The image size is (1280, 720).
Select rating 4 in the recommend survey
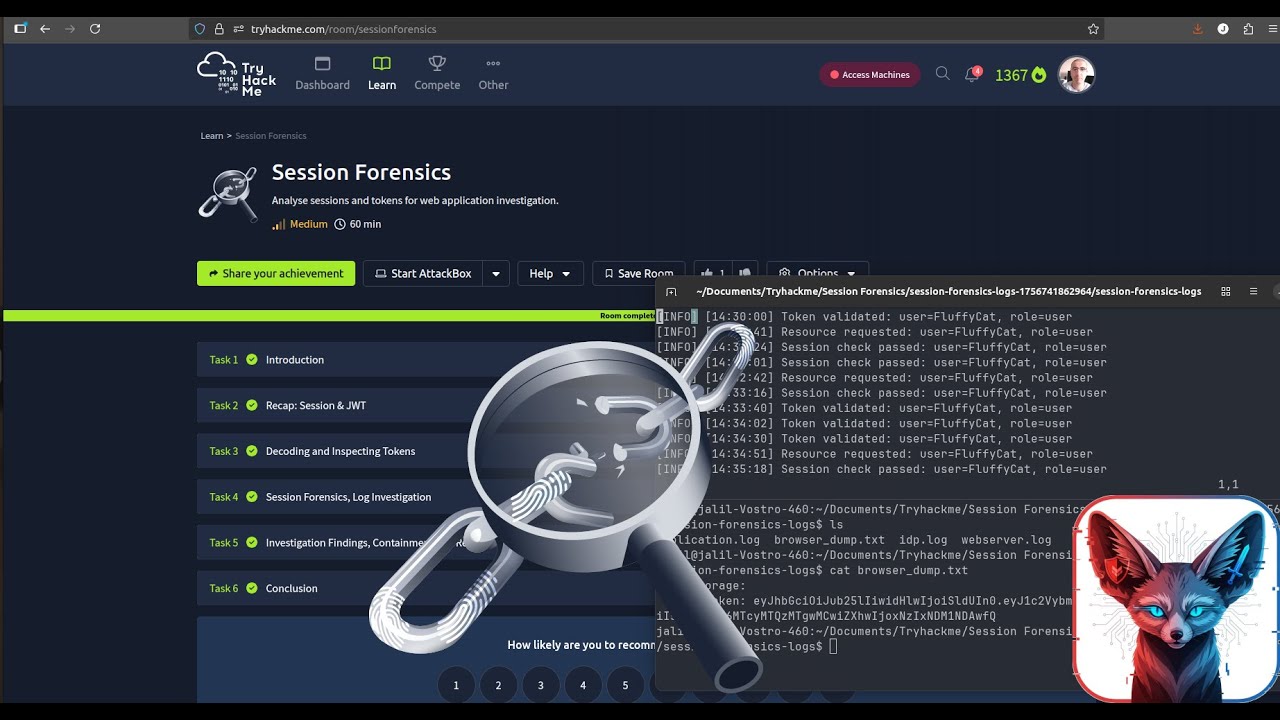pyautogui.click(x=583, y=685)
